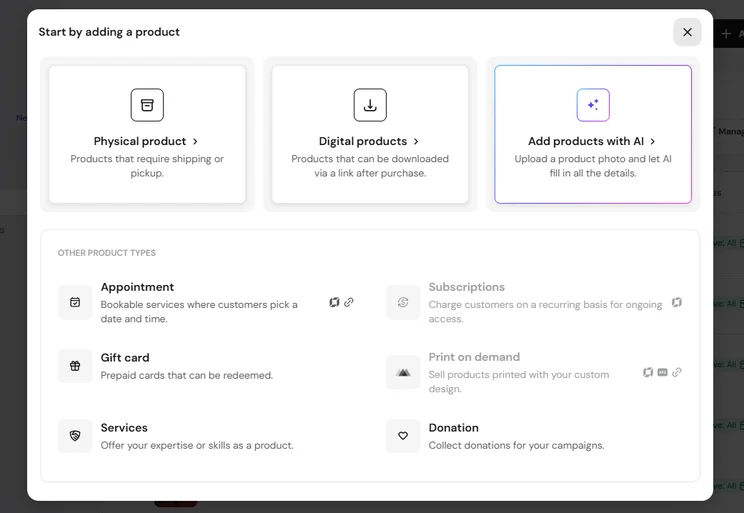The height and width of the screenshot is (513, 744).
Task: Select the Appointment product type
Action: click(206, 302)
